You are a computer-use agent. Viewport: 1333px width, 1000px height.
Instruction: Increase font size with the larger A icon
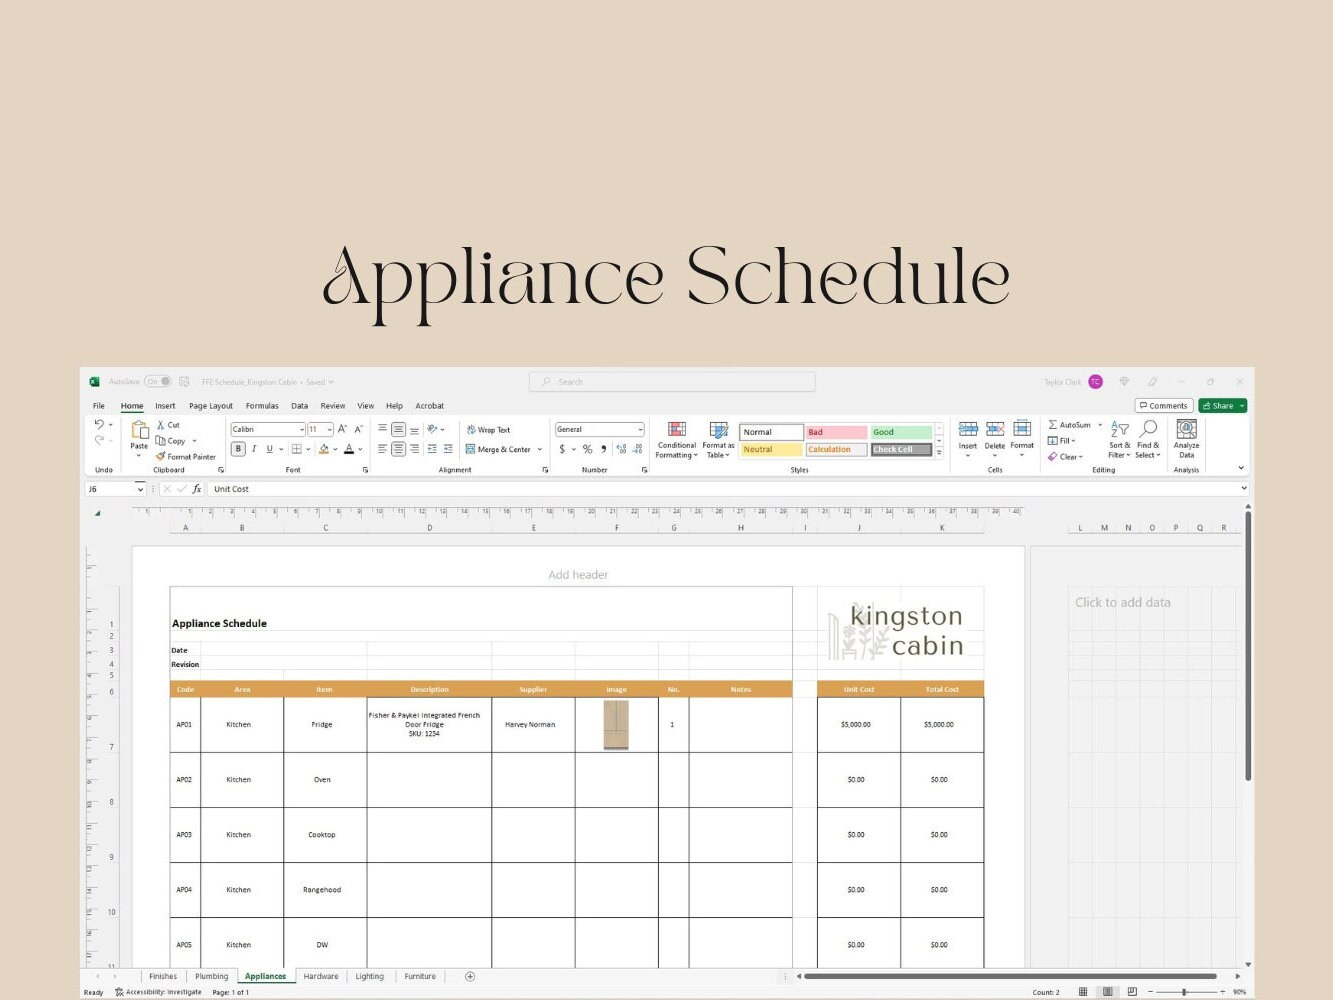[x=342, y=429]
